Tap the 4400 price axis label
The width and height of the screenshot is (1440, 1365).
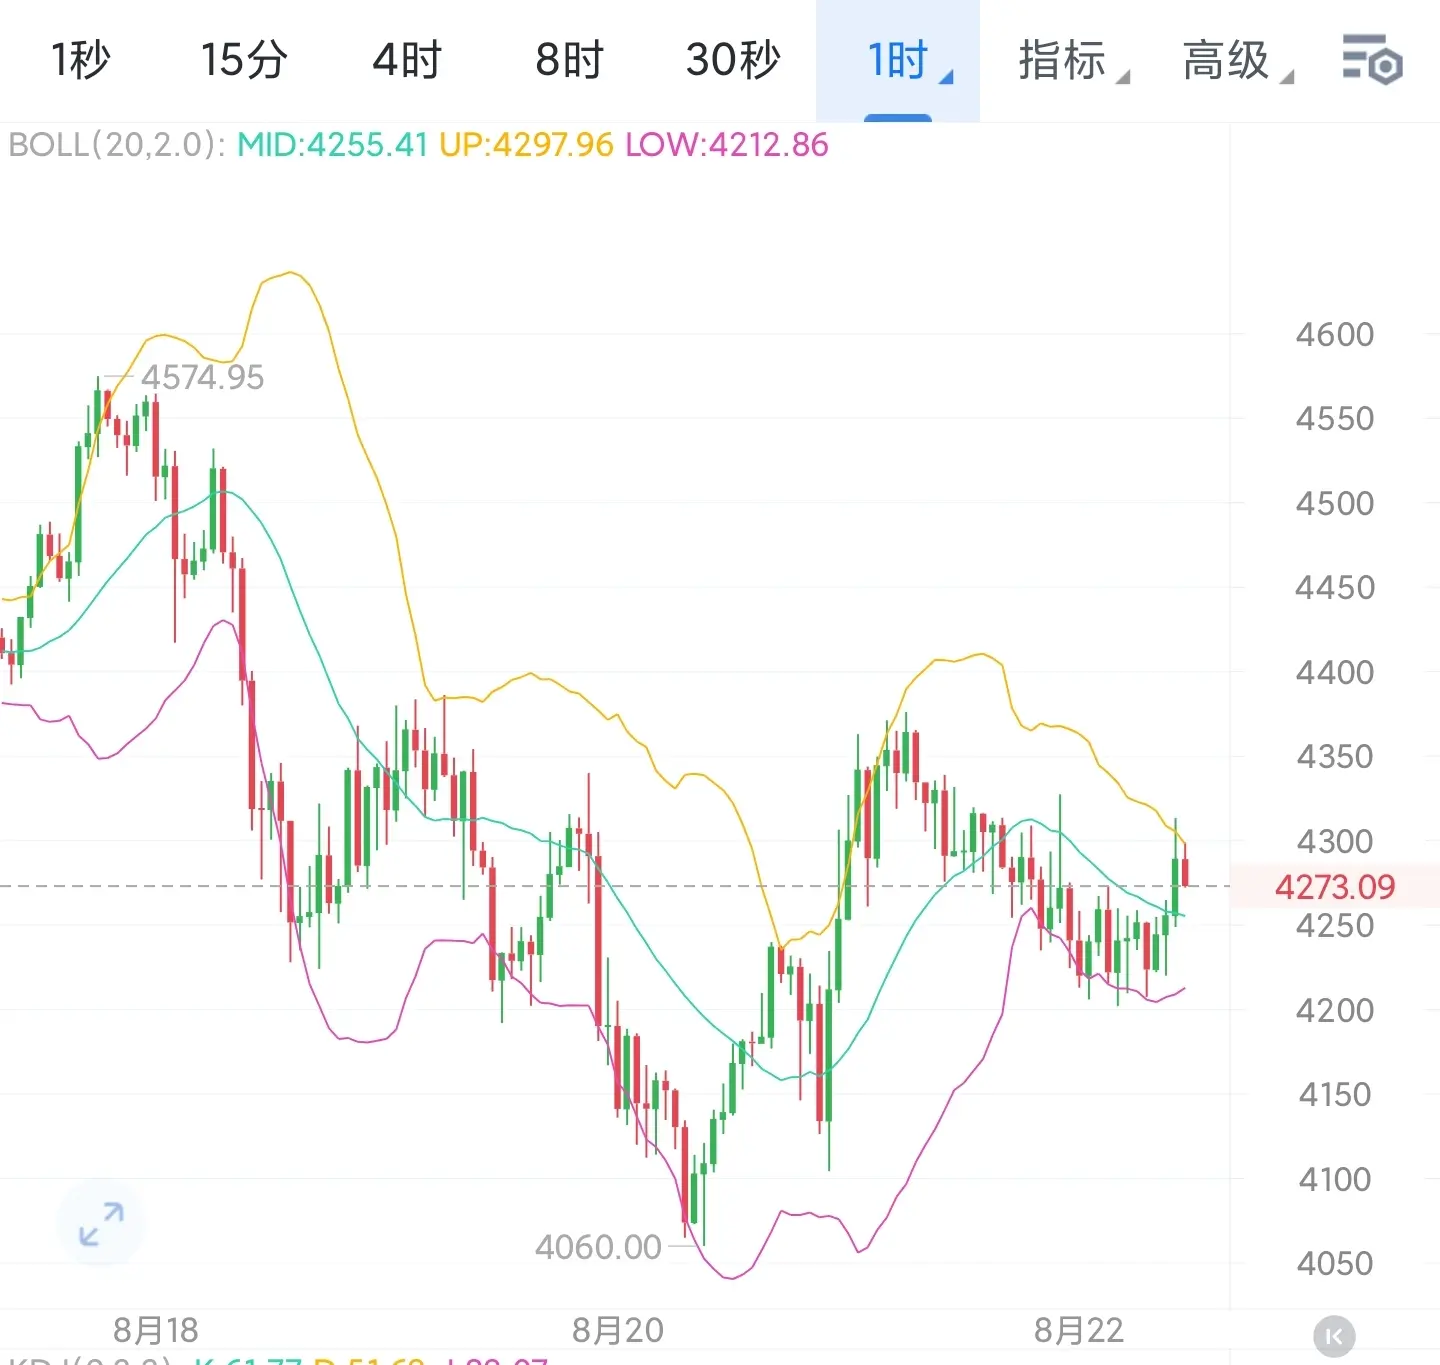[x=1335, y=672]
